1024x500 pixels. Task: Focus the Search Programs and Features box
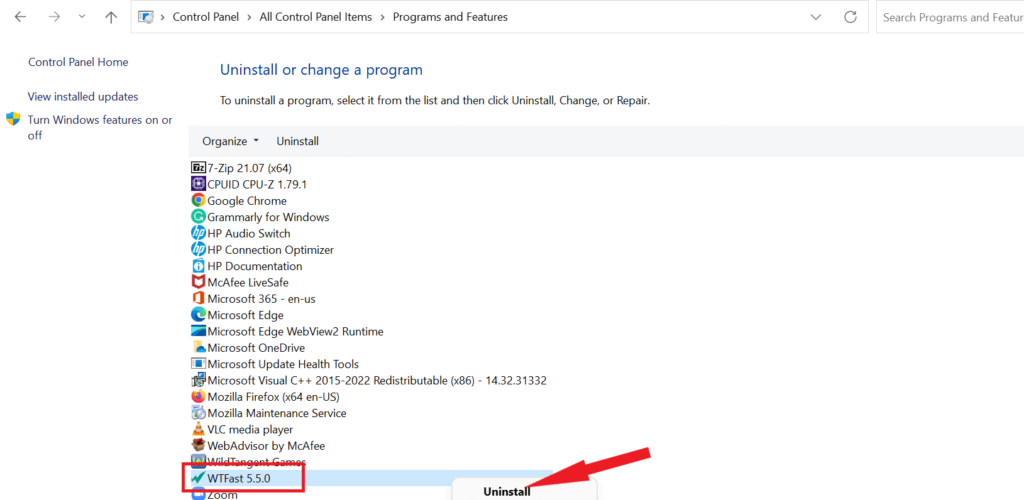click(x=950, y=18)
